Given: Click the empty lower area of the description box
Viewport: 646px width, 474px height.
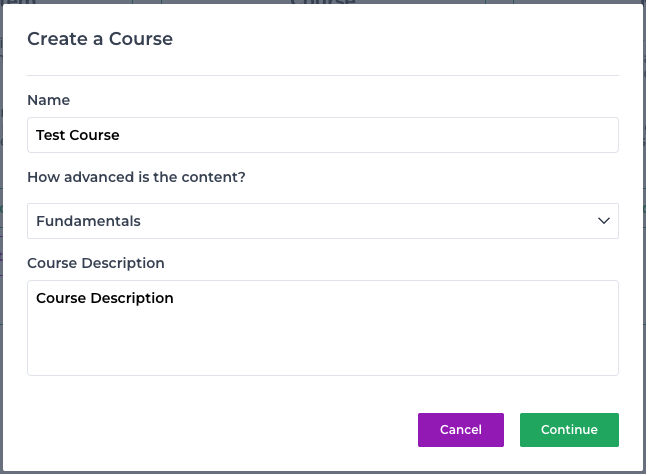Looking at the screenshot, I should pyautogui.click(x=323, y=346).
